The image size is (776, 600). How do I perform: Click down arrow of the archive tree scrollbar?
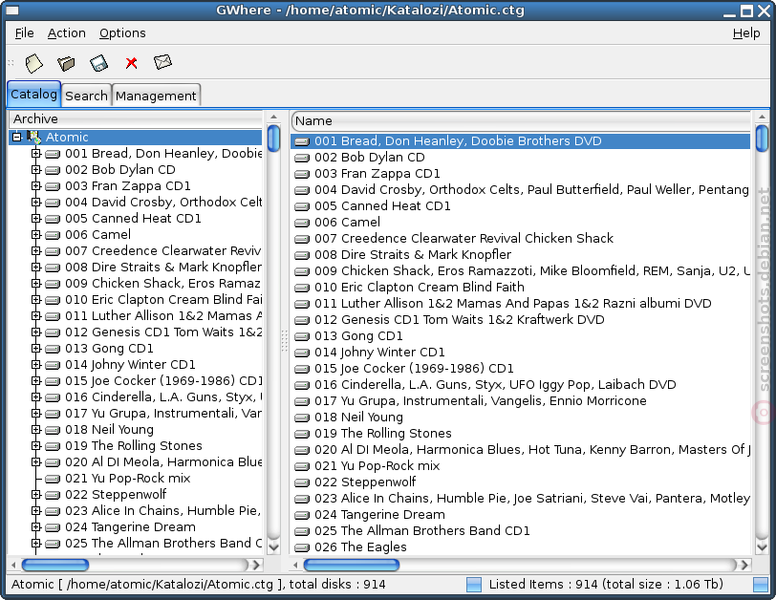tap(274, 547)
